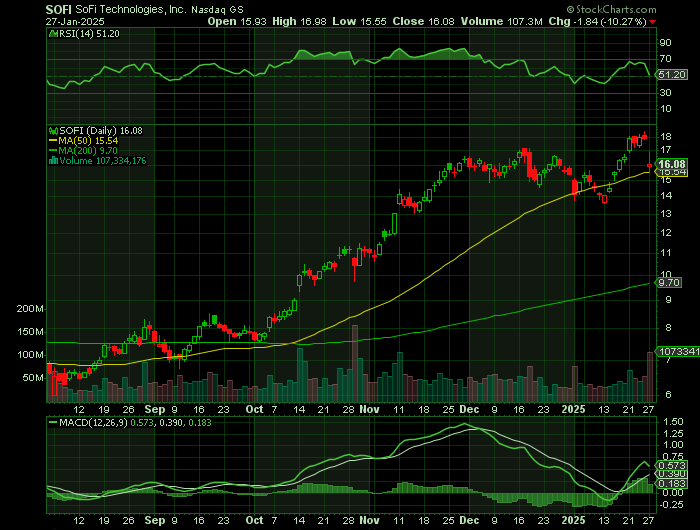Click the 27-Jan-2025 date text
Image resolution: width=700 pixels, height=530 pixels.
75,21
